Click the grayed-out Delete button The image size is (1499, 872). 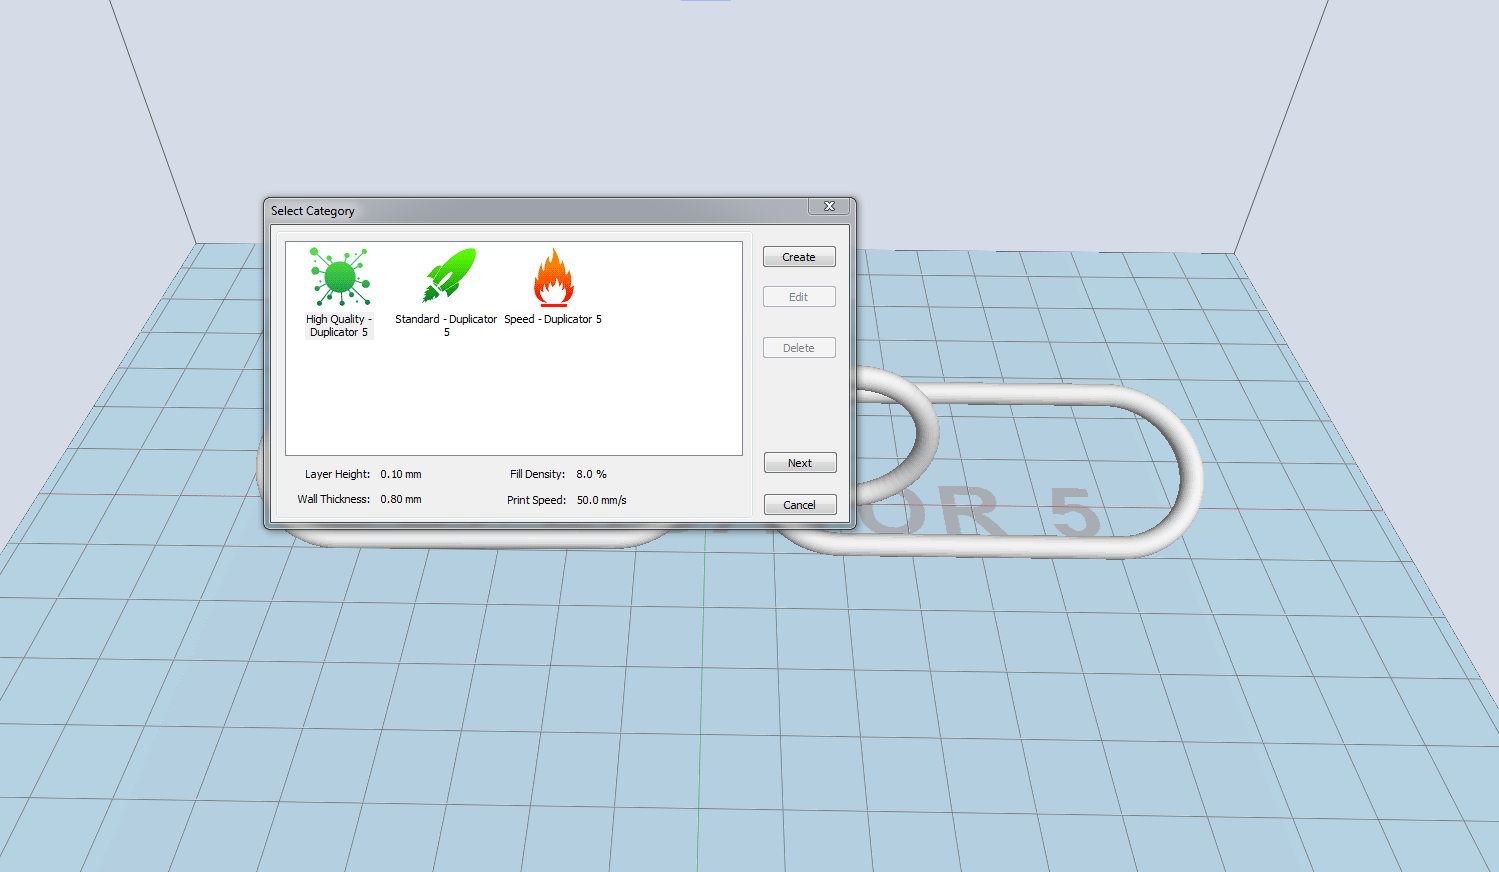coord(799,348)
